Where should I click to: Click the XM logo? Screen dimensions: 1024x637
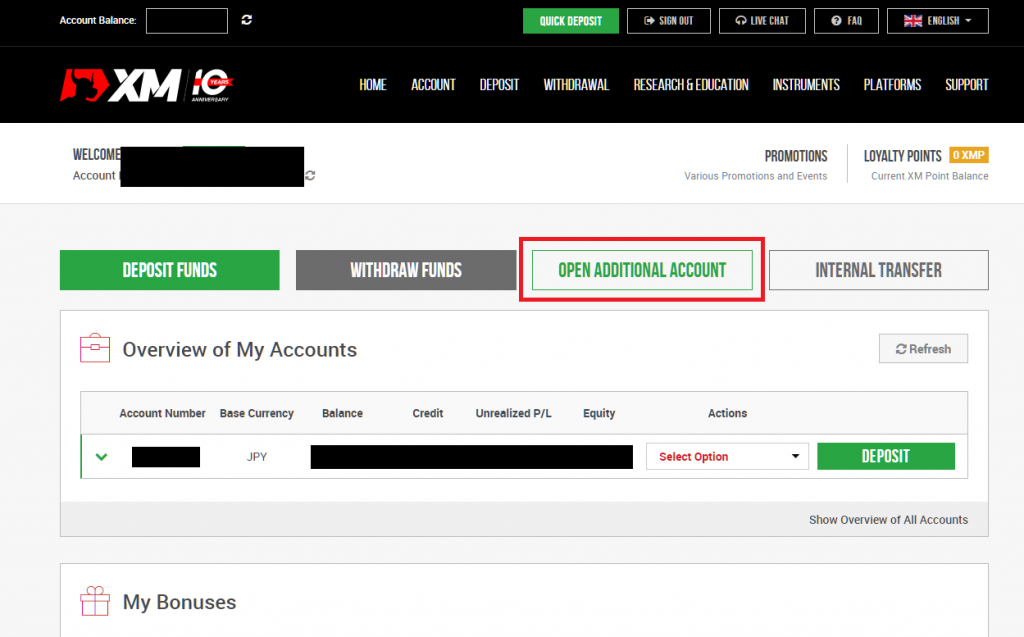pos(148,86)
